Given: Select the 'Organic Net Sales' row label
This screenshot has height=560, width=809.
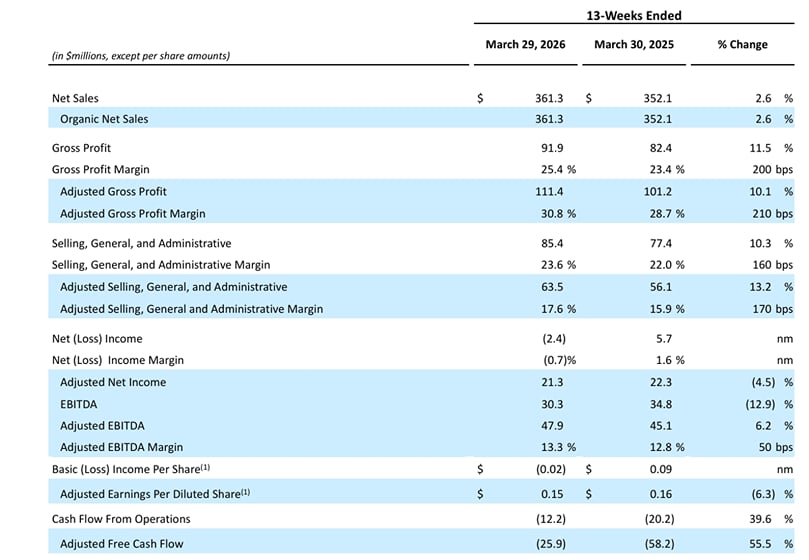Looking at the screenshot, I should click(104, 119).
